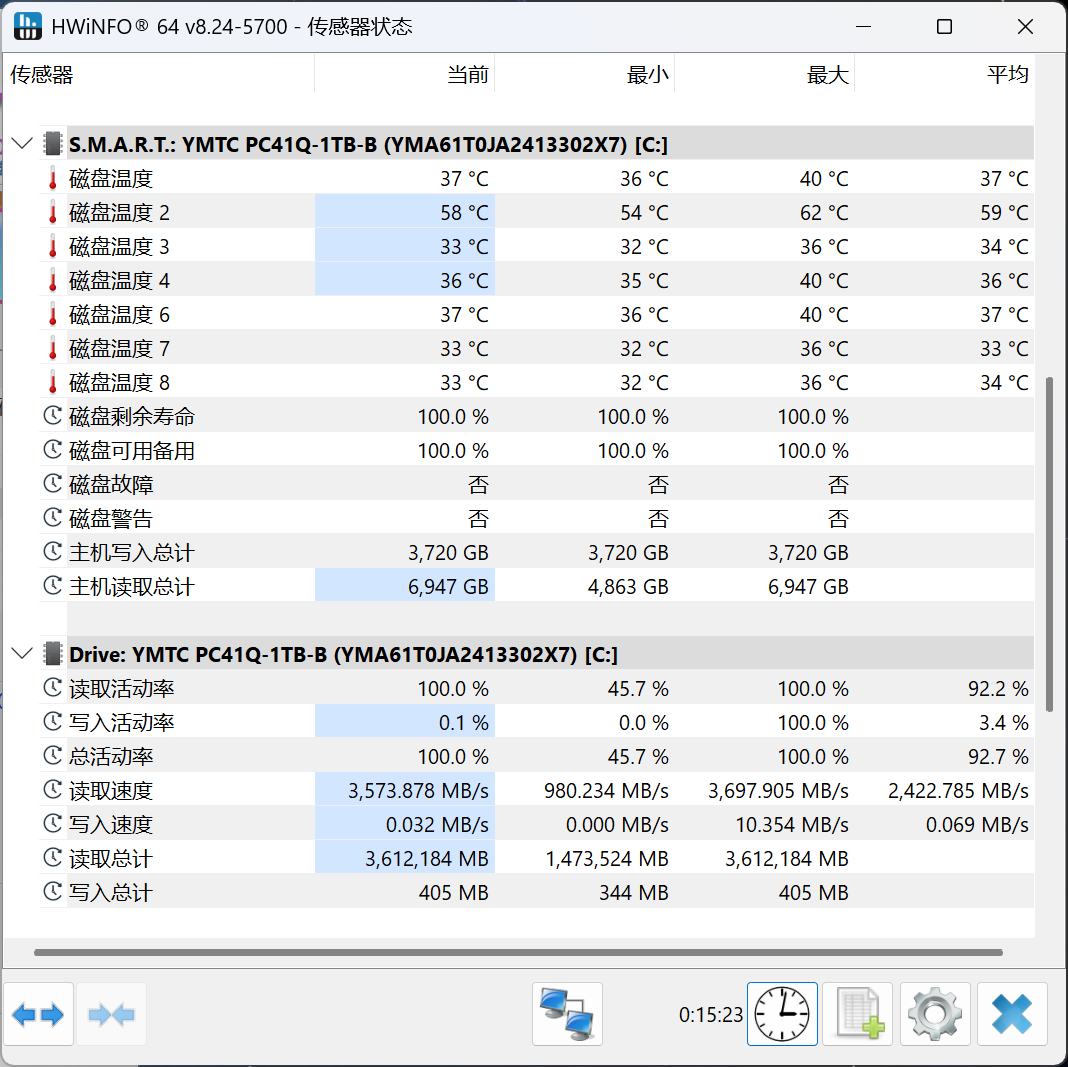Click the expand columns blue arrows button
Viewport: 1068px width, 1067px height.
38,1015
